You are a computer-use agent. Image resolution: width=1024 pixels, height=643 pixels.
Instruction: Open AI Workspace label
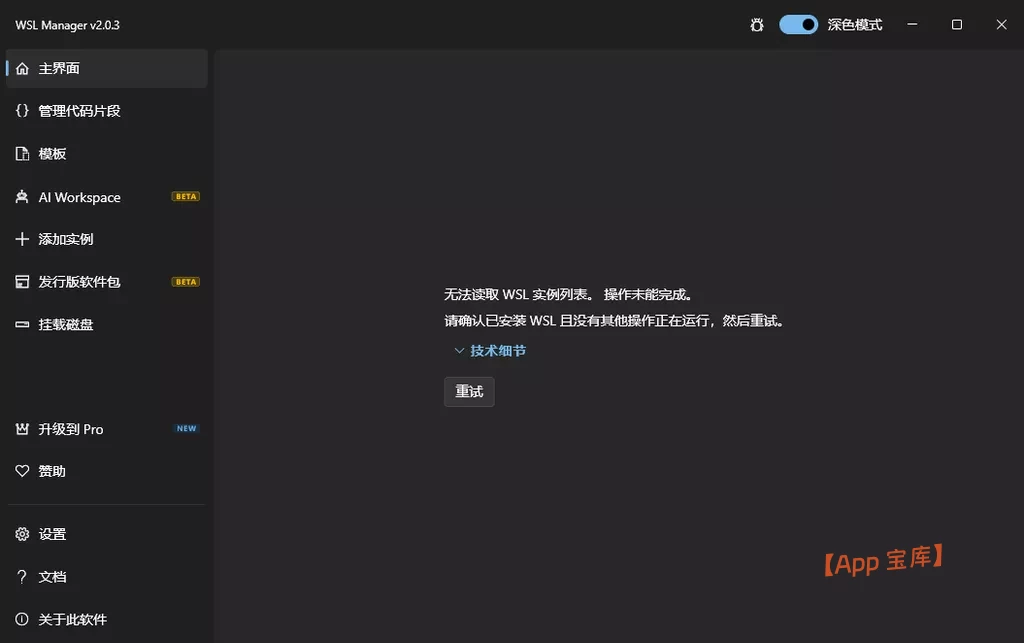point(79,197)
